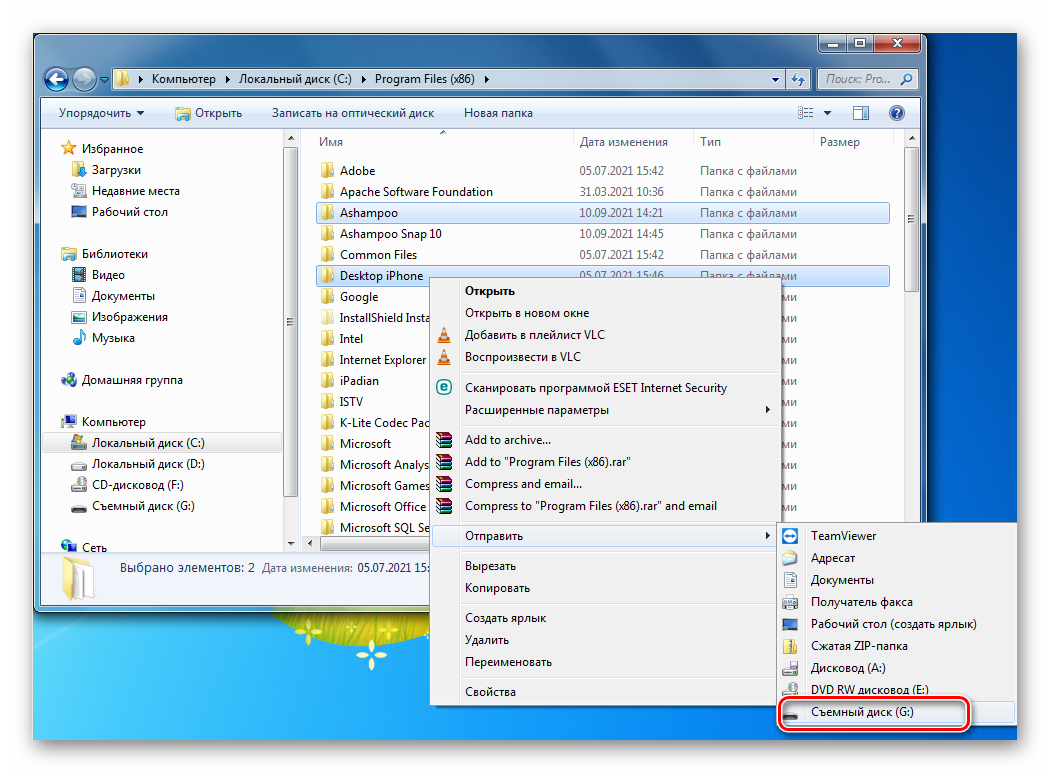The height and width of the screenshot is (772, 1049).
Task: Open the 'Упорядочить' dropdown menu
Action: click(x=101, y=113)
